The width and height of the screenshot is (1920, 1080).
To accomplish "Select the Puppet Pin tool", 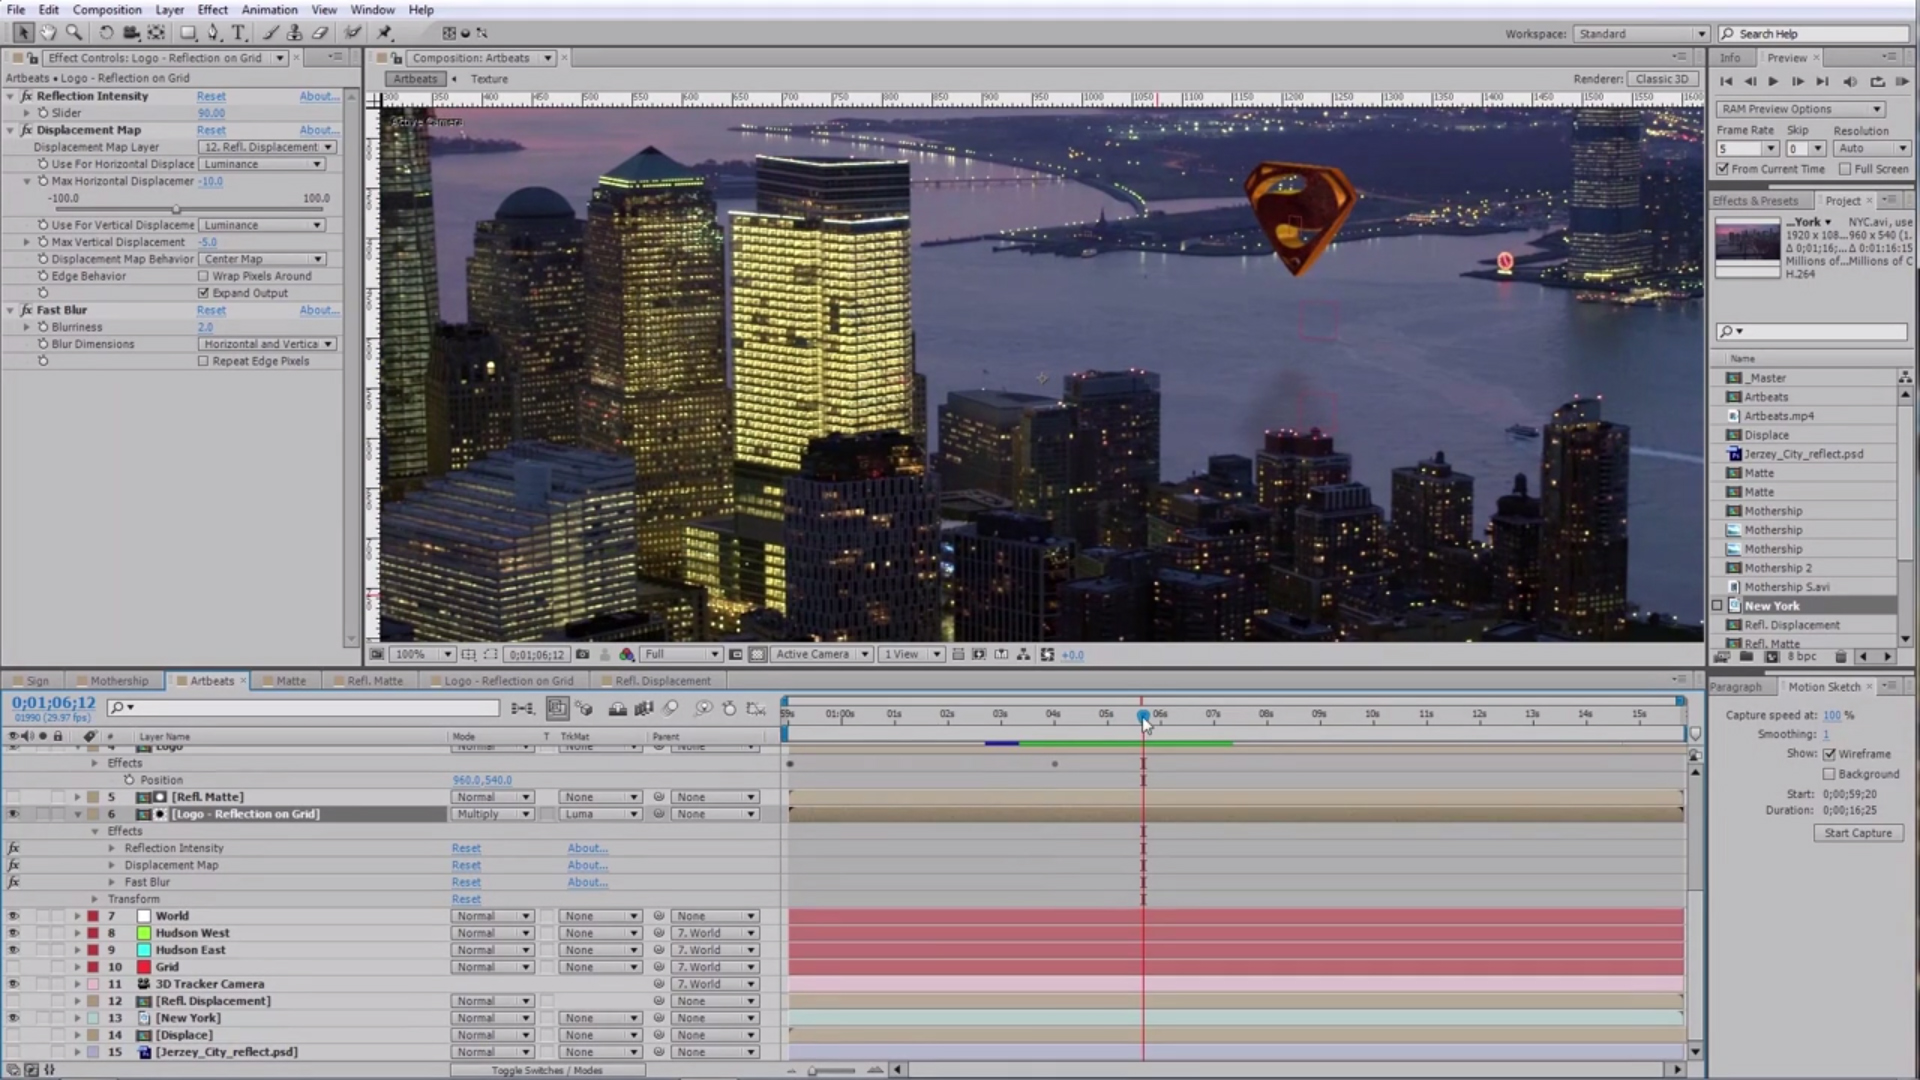I will tap(384, 33).
